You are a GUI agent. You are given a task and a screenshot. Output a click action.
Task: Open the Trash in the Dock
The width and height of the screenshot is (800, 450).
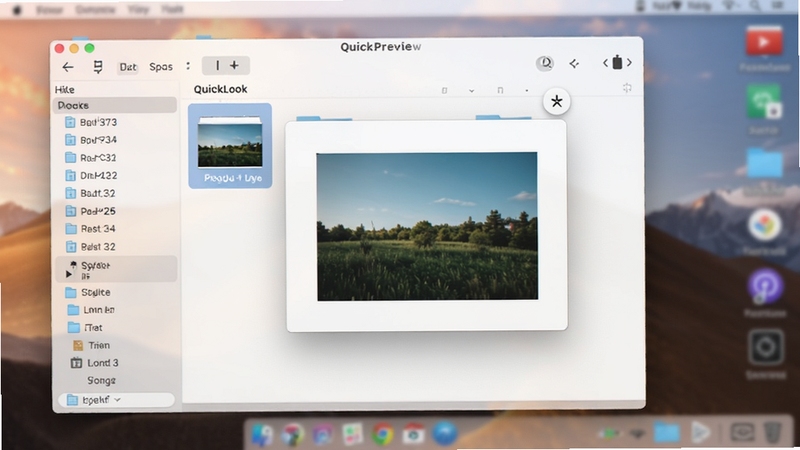(773, 433)
